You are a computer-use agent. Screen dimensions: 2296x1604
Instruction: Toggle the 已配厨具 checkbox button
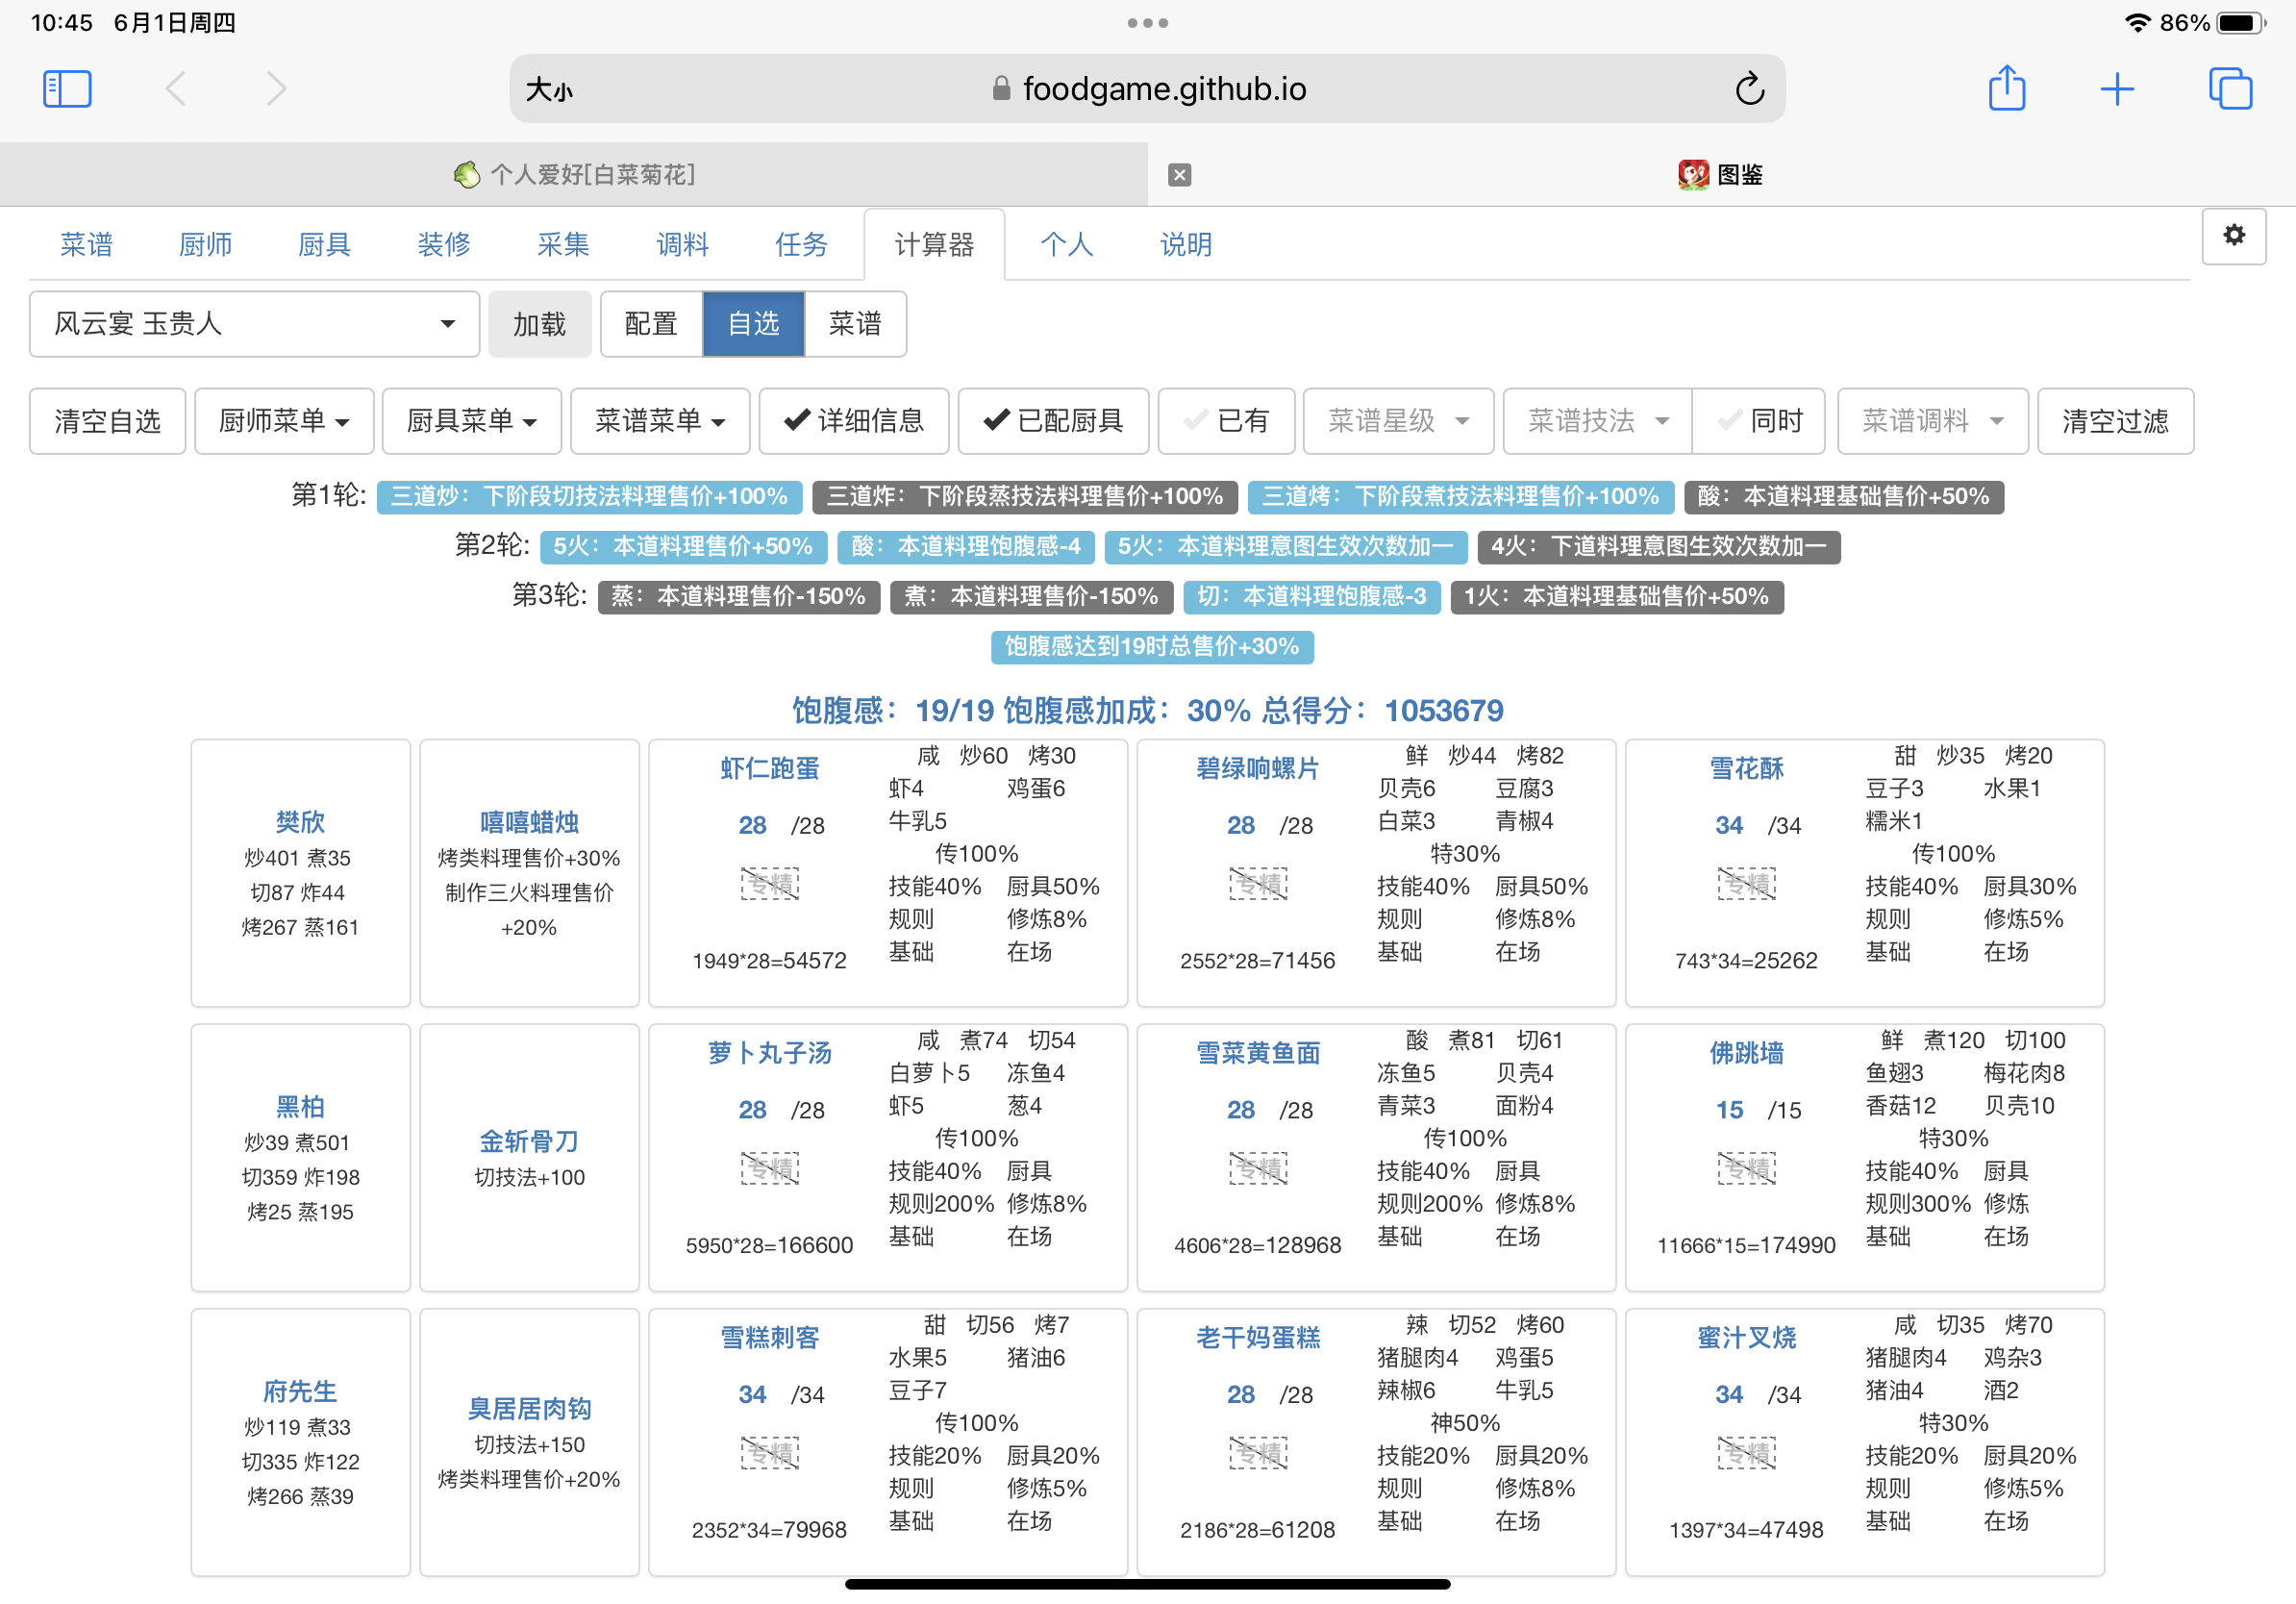coord(1053,421)
